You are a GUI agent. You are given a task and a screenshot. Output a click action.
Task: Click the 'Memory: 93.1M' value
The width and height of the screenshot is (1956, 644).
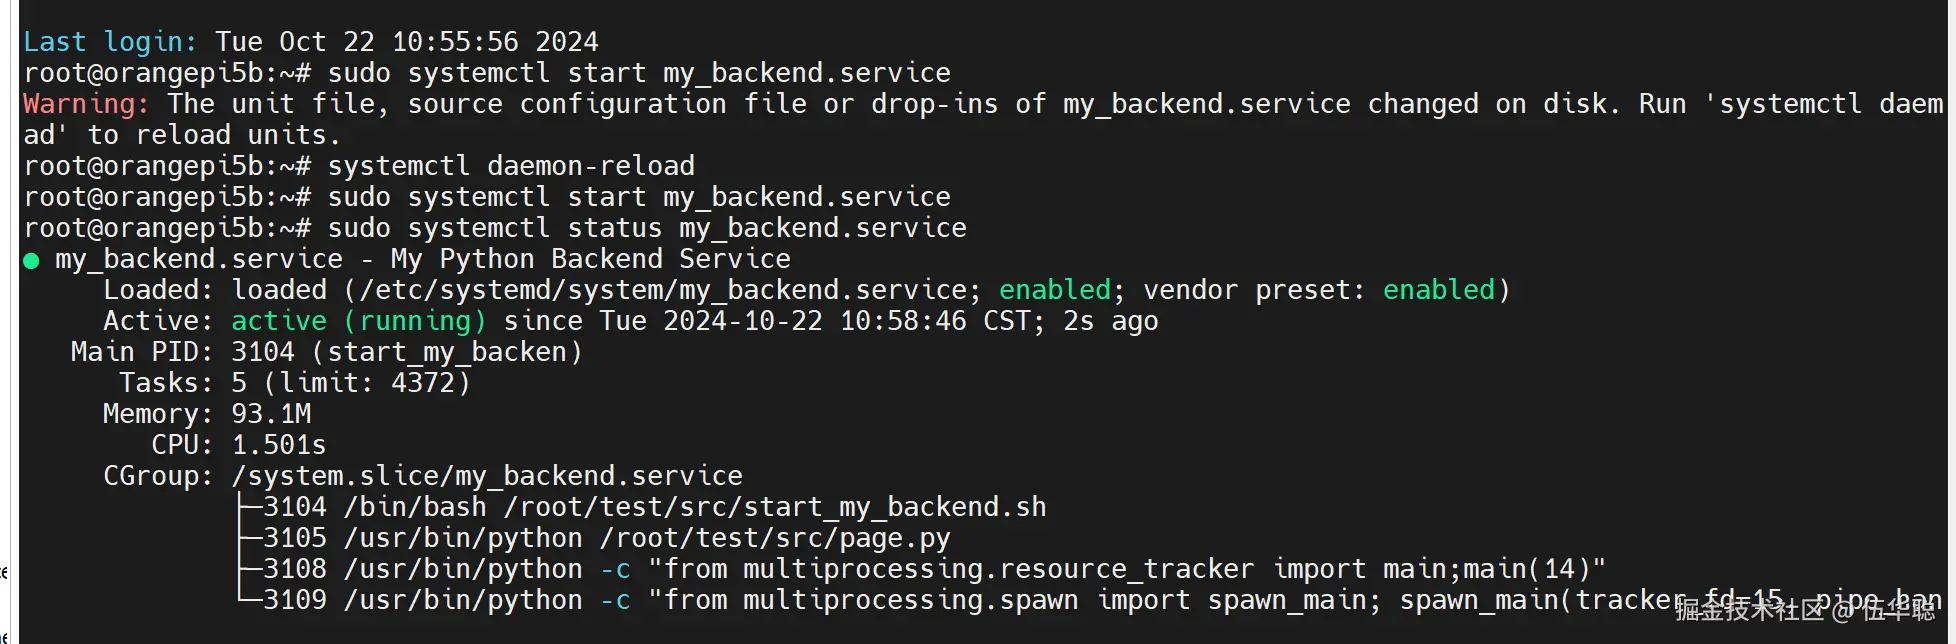coord(271,414)
